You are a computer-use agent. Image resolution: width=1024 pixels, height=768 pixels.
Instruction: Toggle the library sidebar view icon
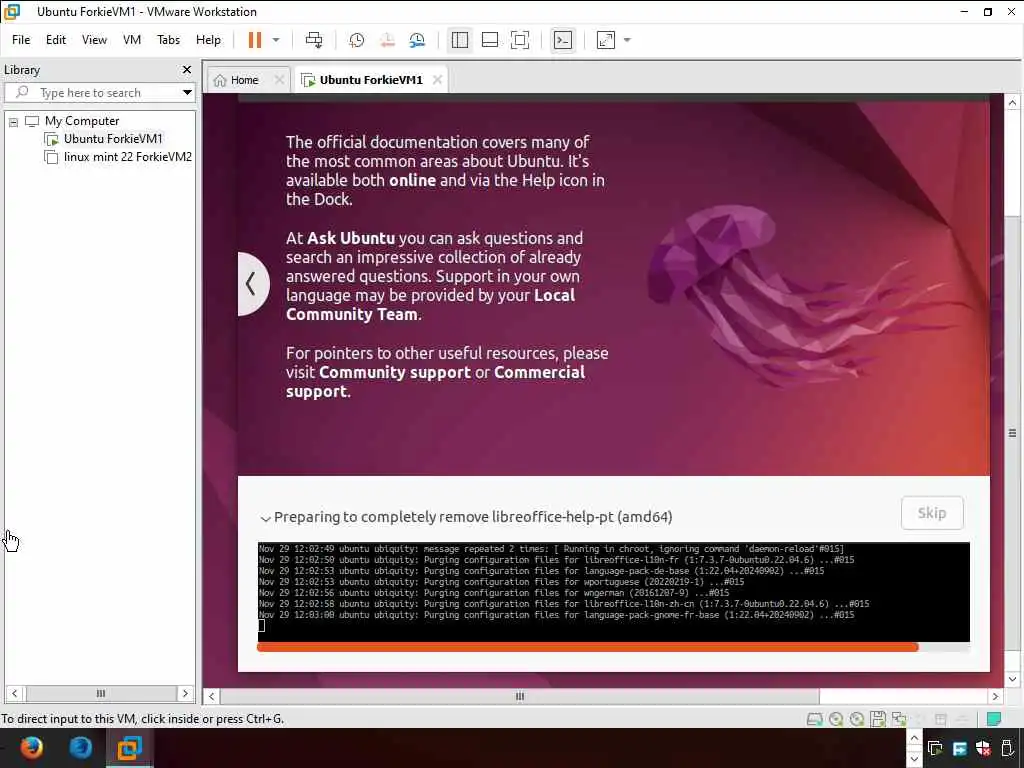460,40
